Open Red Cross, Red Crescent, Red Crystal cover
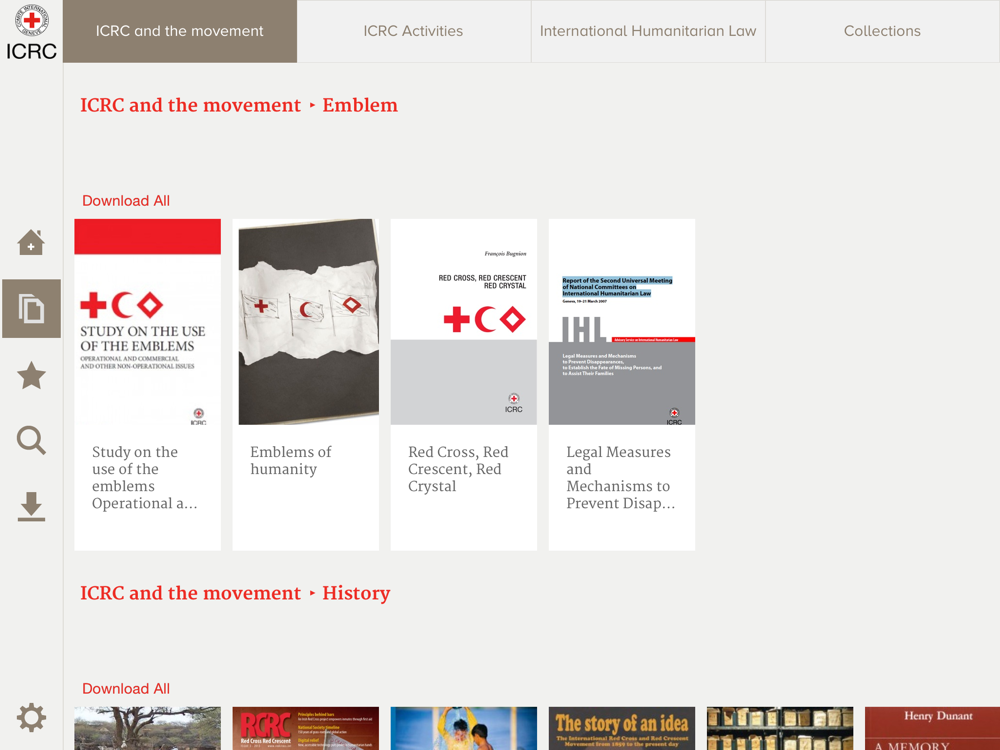 [x=464, y=321]
